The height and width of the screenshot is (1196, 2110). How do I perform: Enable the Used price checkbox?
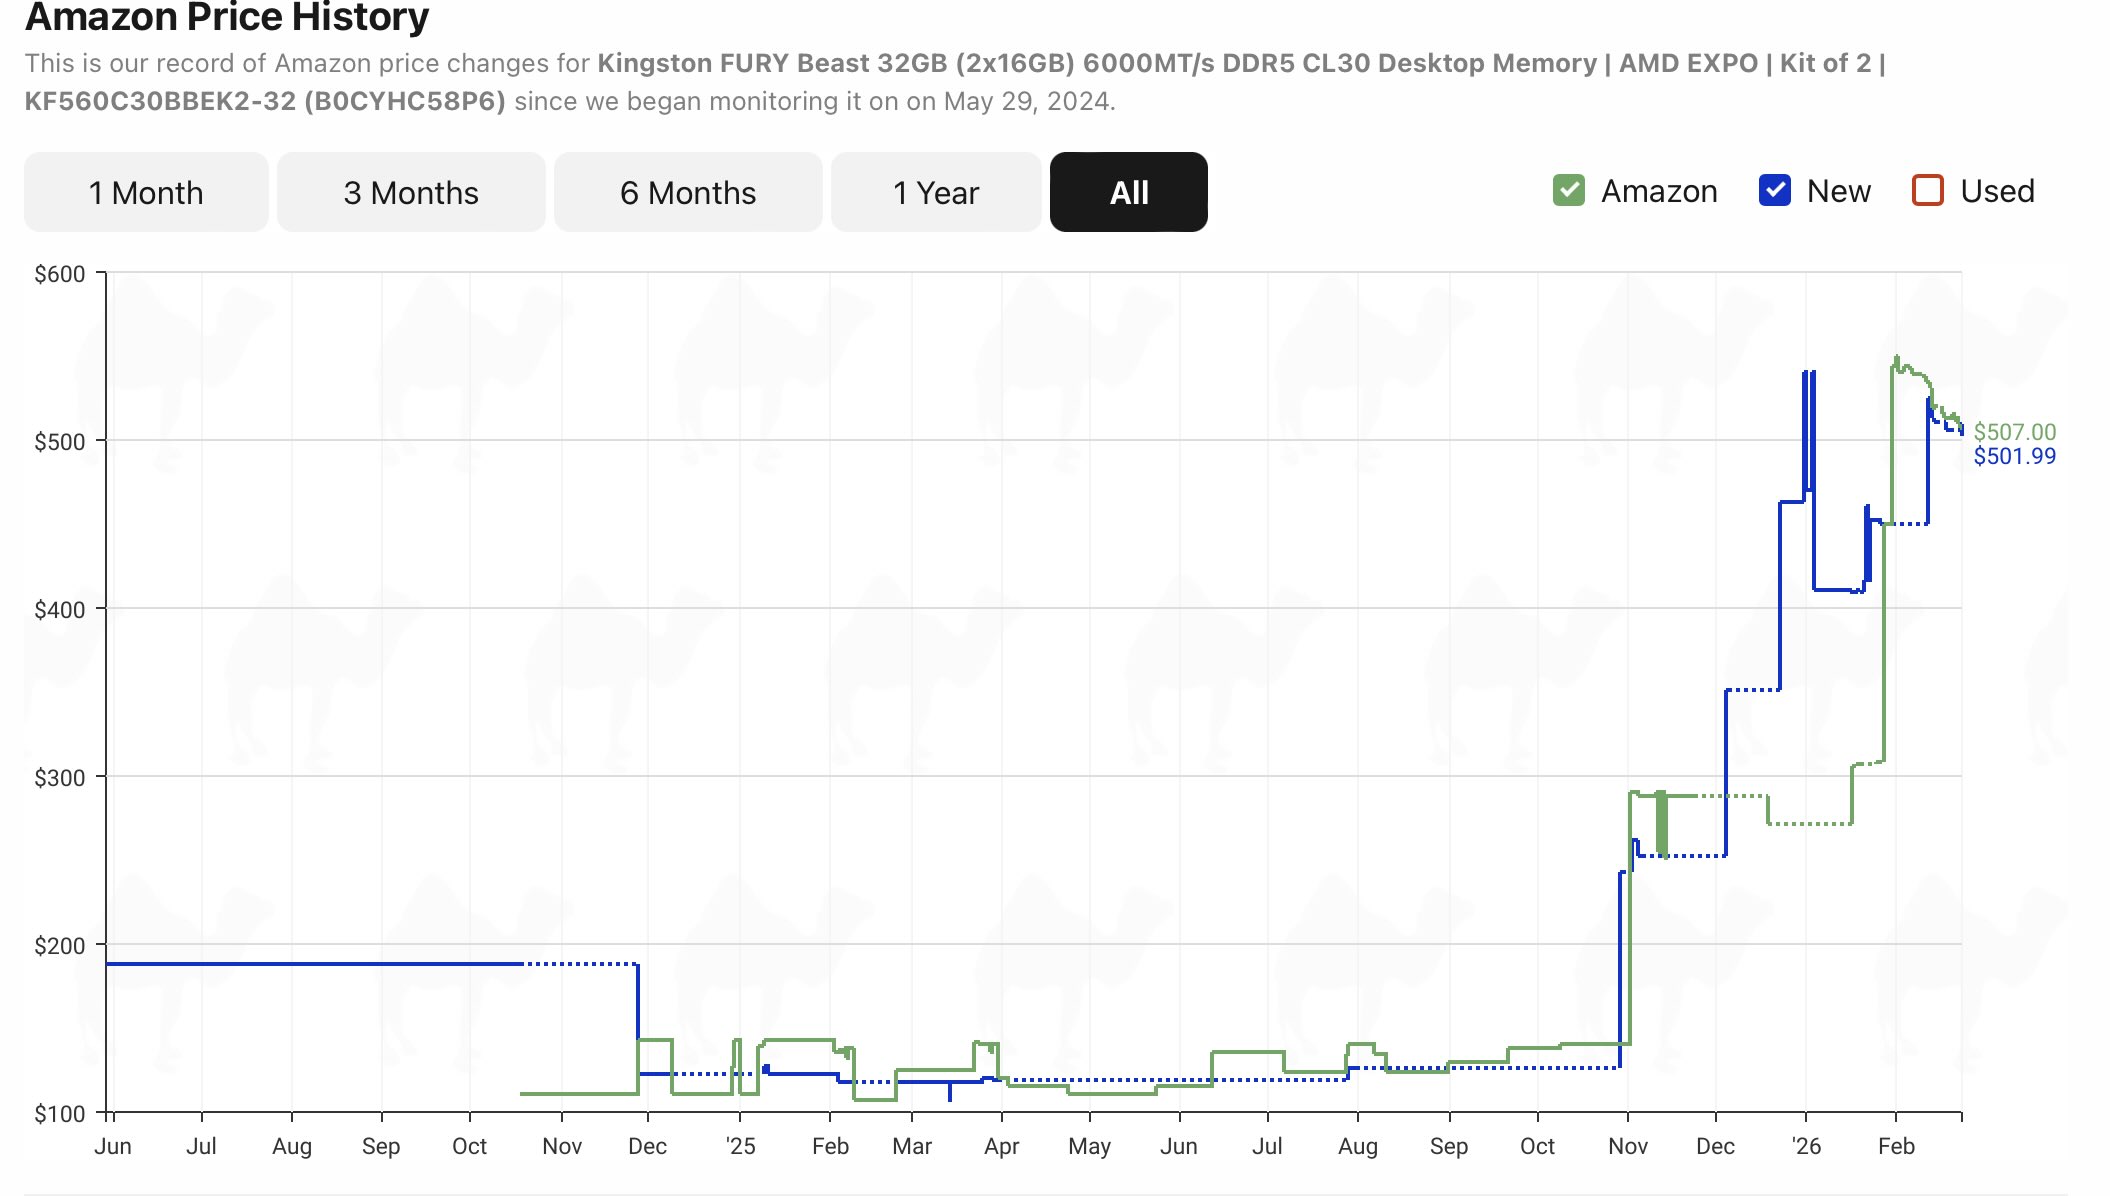1927,190
